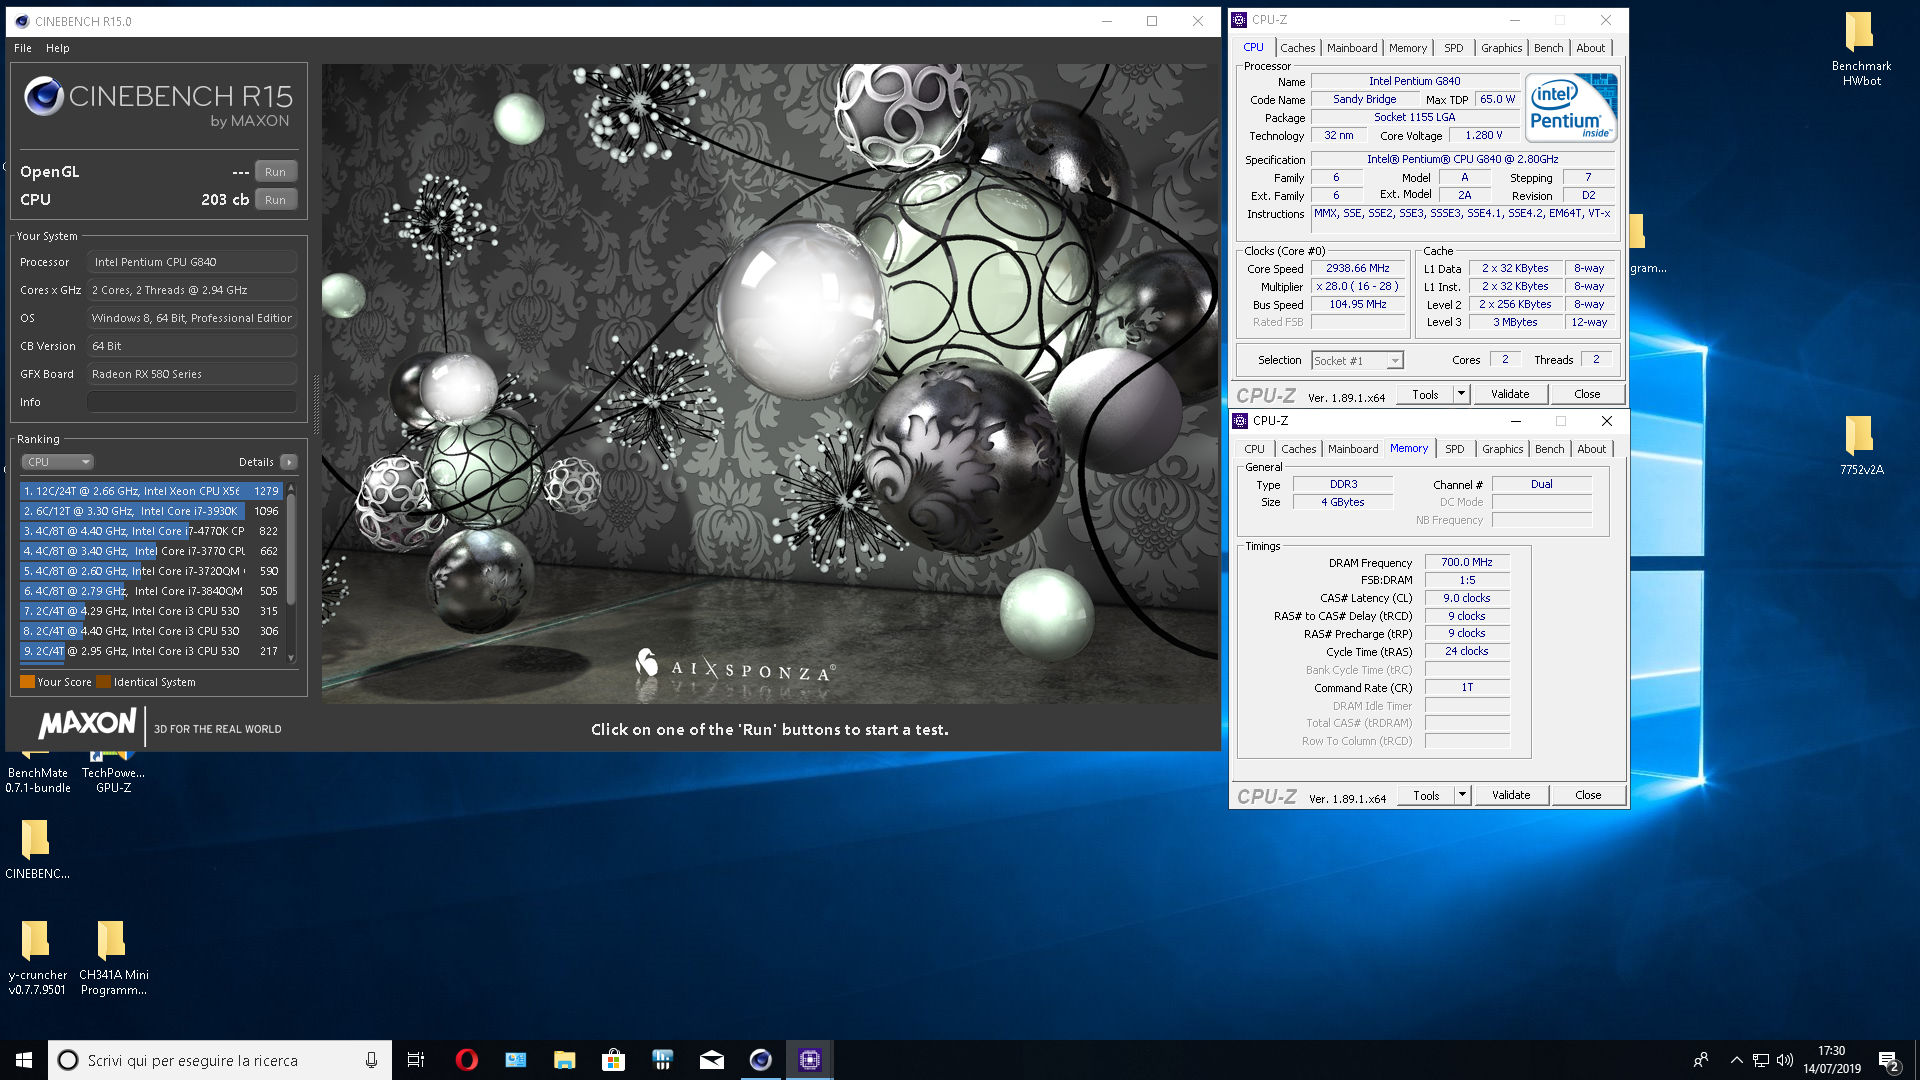Open the CPU ranking type dropdown
Screen dimensions: 1920x1080
(x=57, y=462)
